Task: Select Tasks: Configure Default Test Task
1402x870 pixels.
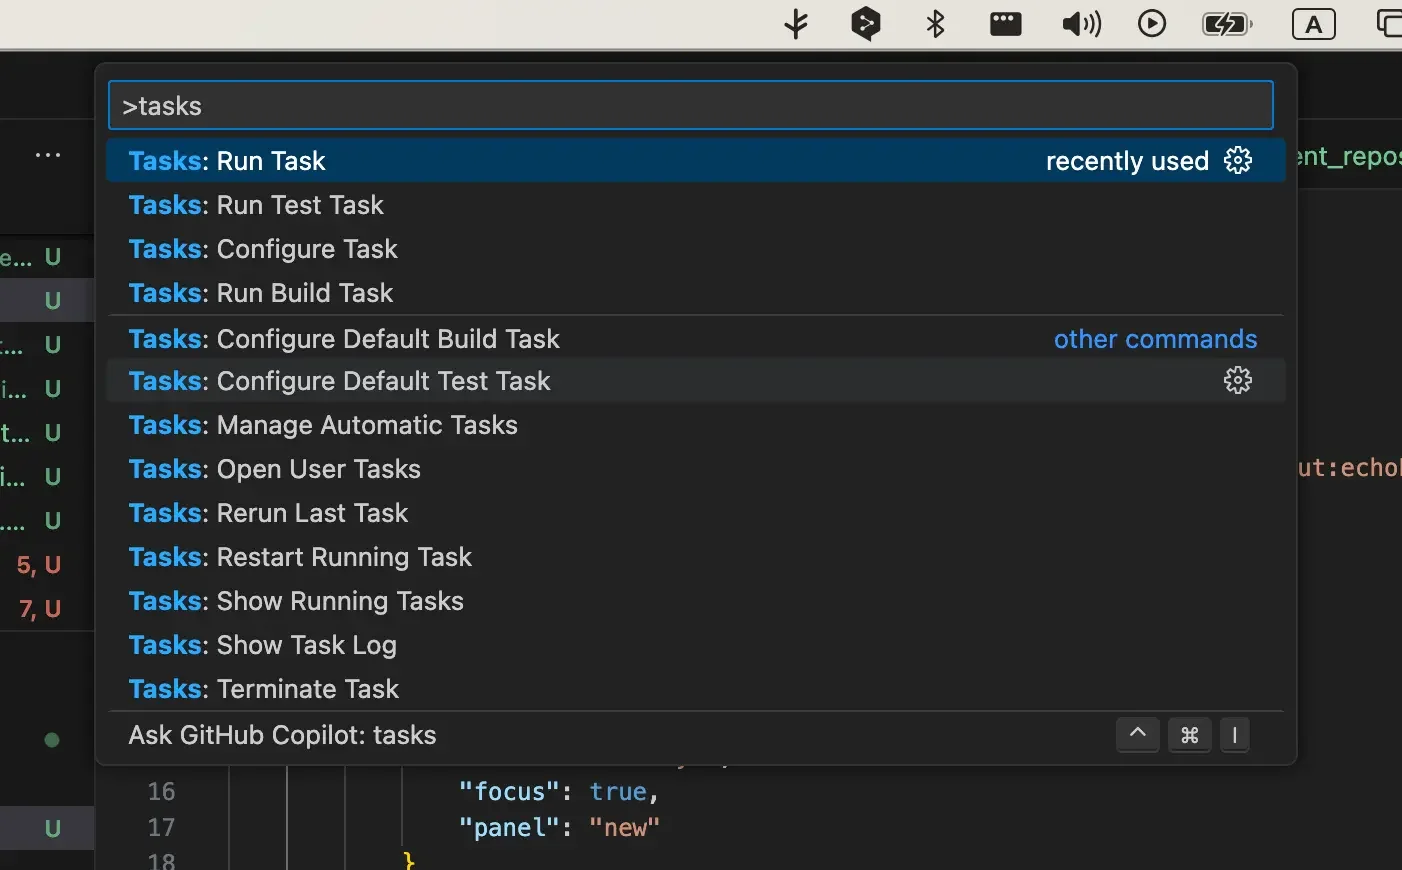Action: coord(695,380)
